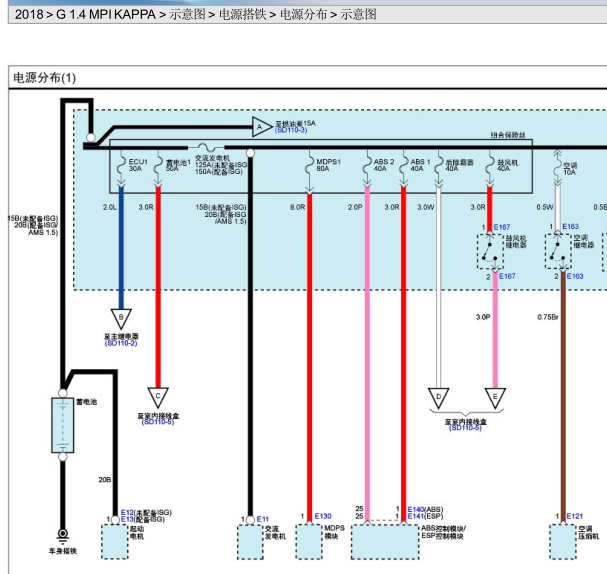Image resolution: width=607 pixels, height=574 pixels.
Task: Click triangle connector E
Action: [495, 398]
